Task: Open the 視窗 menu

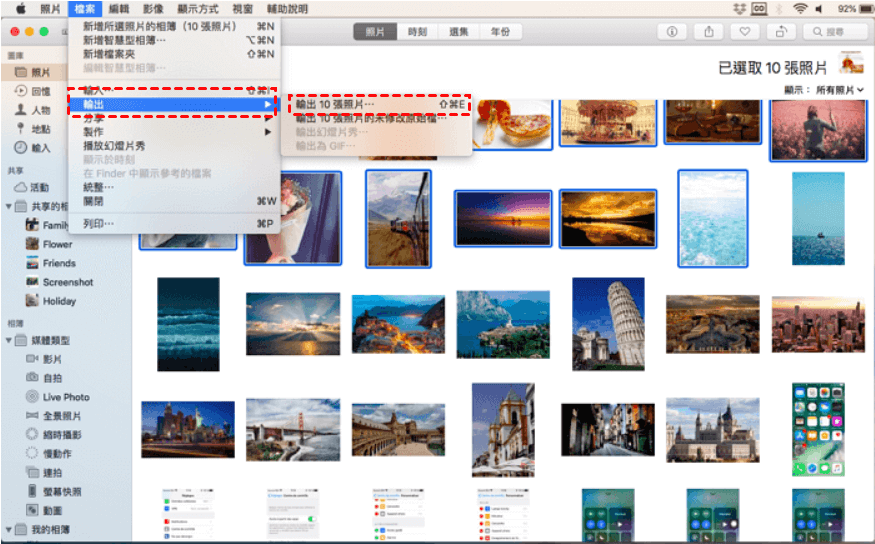Action: pyautogui.click(x=242, y=8)
